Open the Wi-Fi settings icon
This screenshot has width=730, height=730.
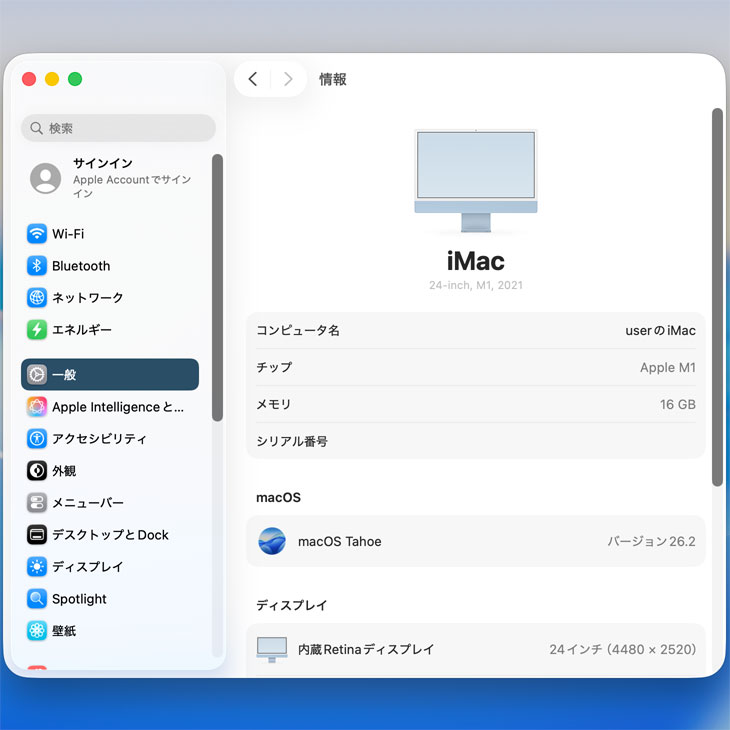coord(37,234)
